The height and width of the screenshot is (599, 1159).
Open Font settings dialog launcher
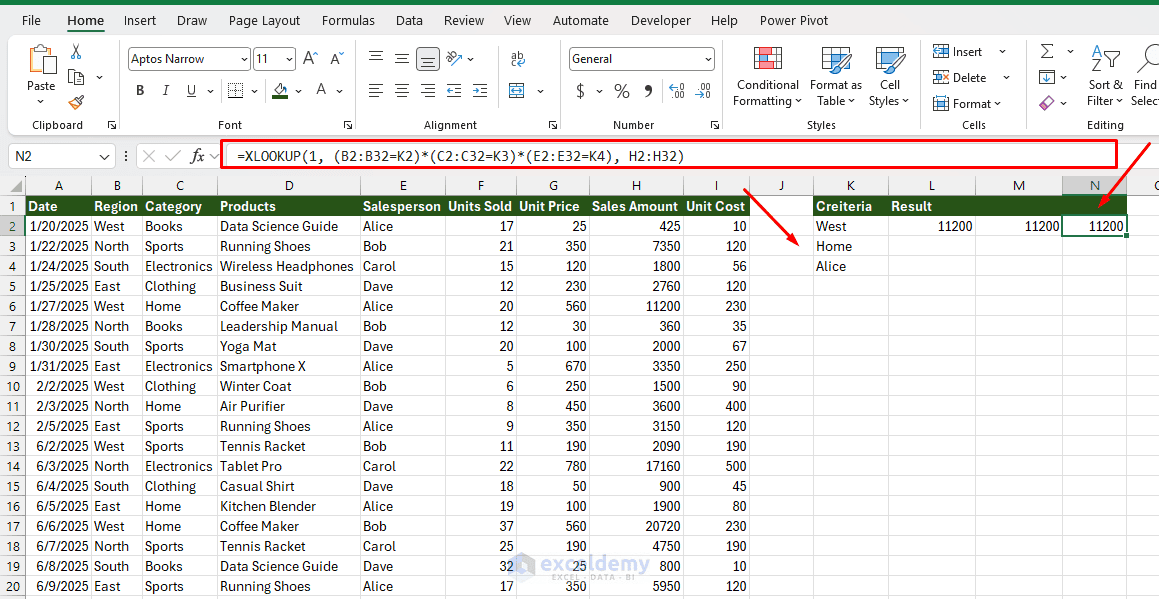tap(348, 125)
